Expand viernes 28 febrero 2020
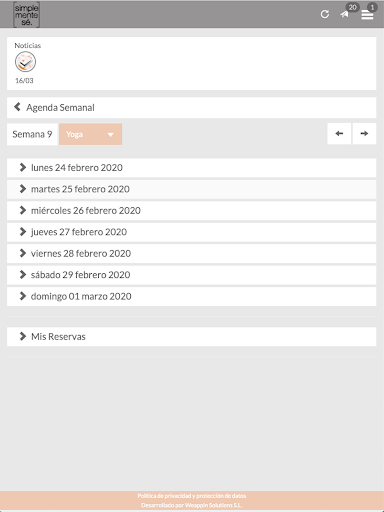The image size is (384, 512). pos(191,253)
